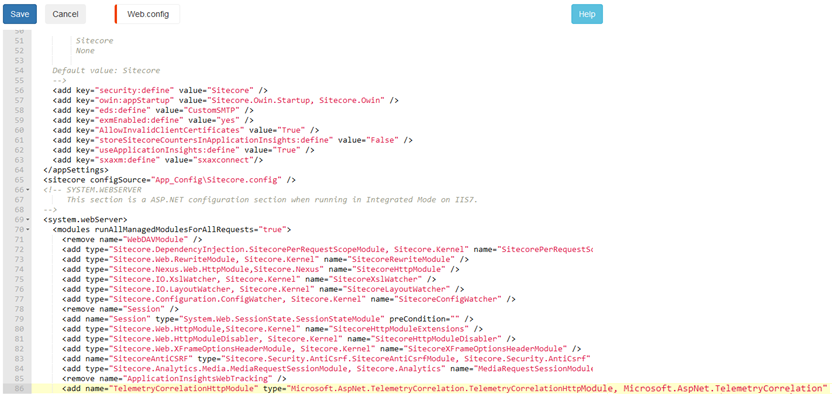Screen dimensions: 832x395
Task: Click the Integrated Mode on IIS7 comment line
Action: (272, 200)
